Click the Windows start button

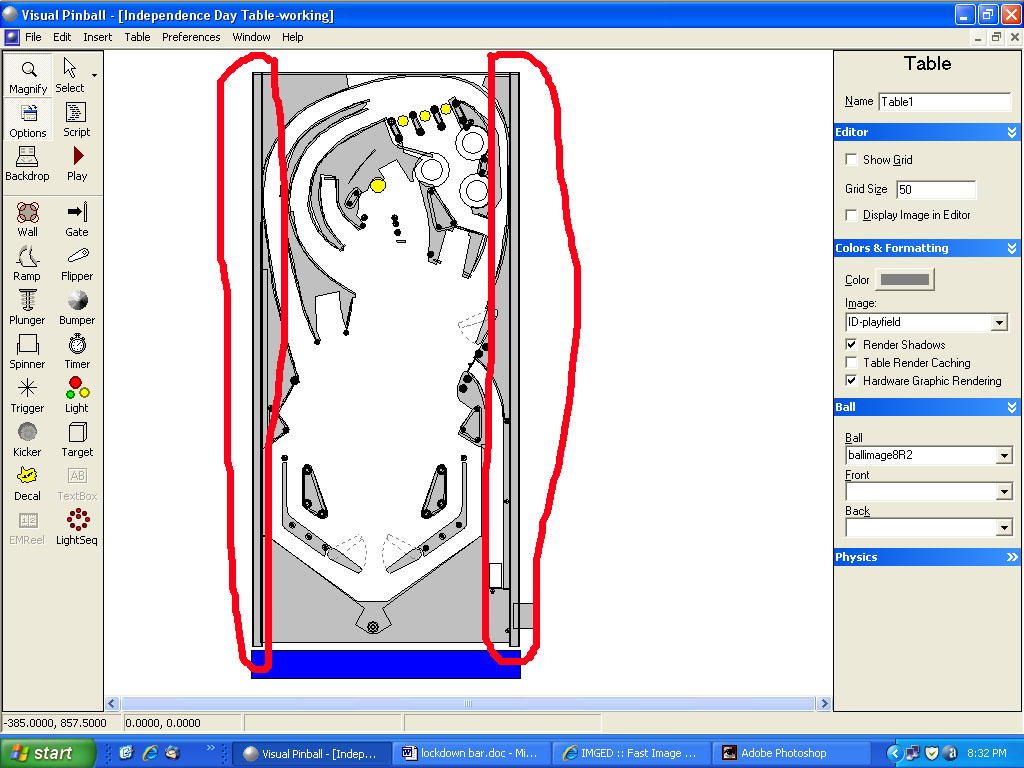47,753
